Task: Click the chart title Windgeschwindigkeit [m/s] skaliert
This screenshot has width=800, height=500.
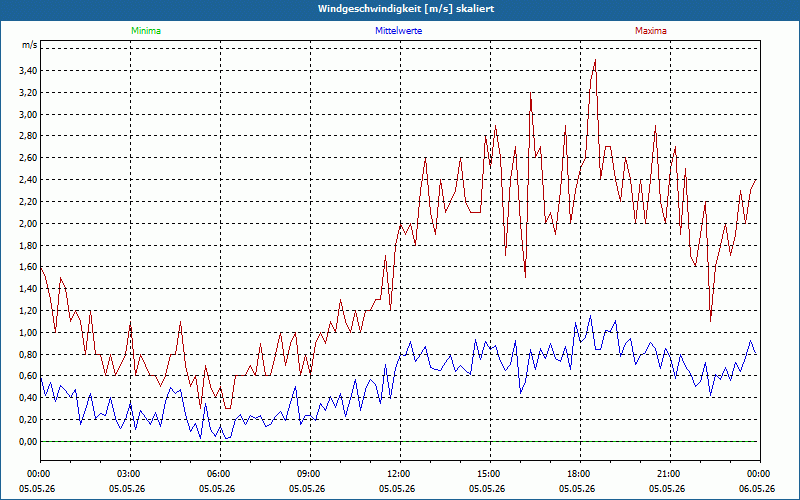Action: (406, 9)
